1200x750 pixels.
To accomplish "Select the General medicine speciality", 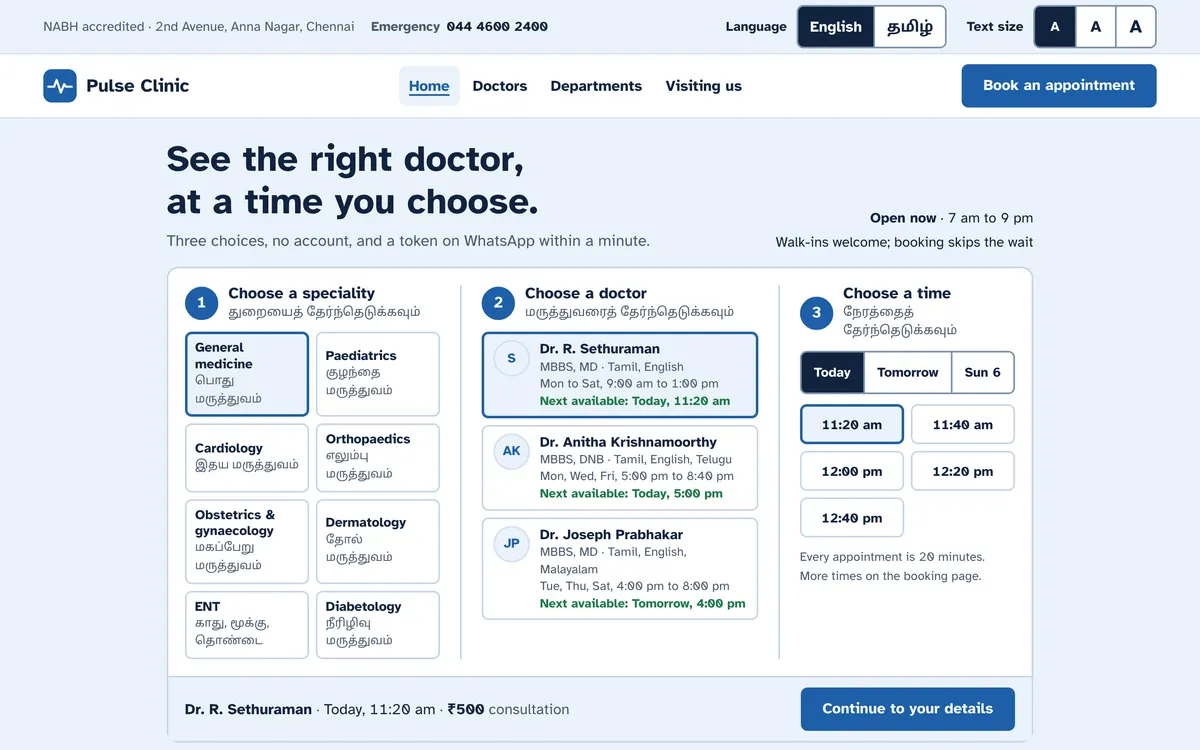I will click(247, 374).
